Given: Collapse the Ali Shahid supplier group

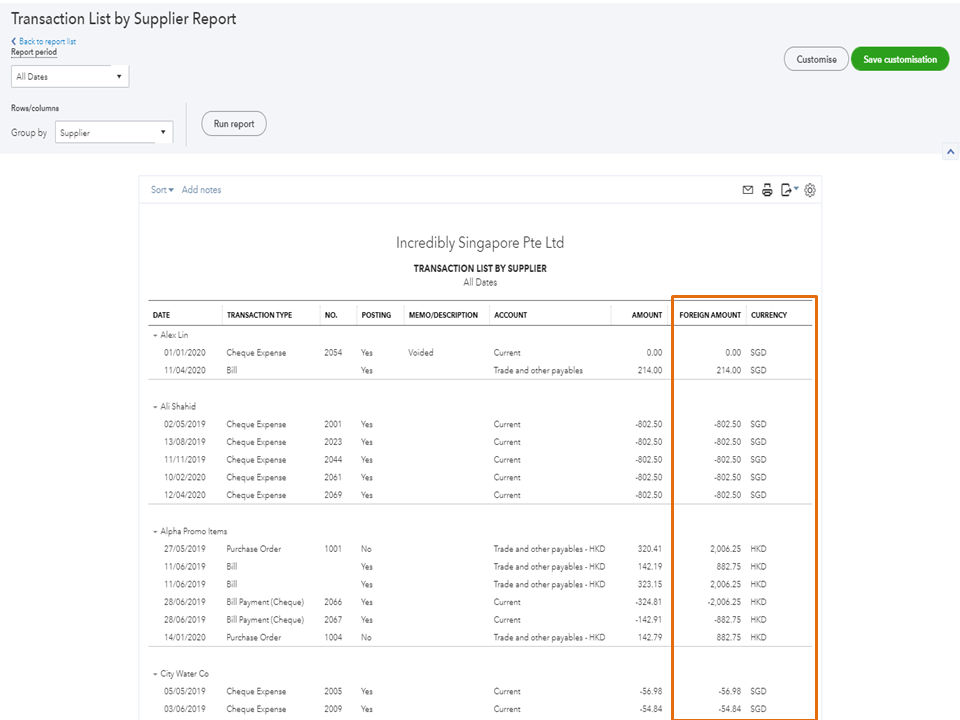Looking at the screenshot, I should point(155,407).
